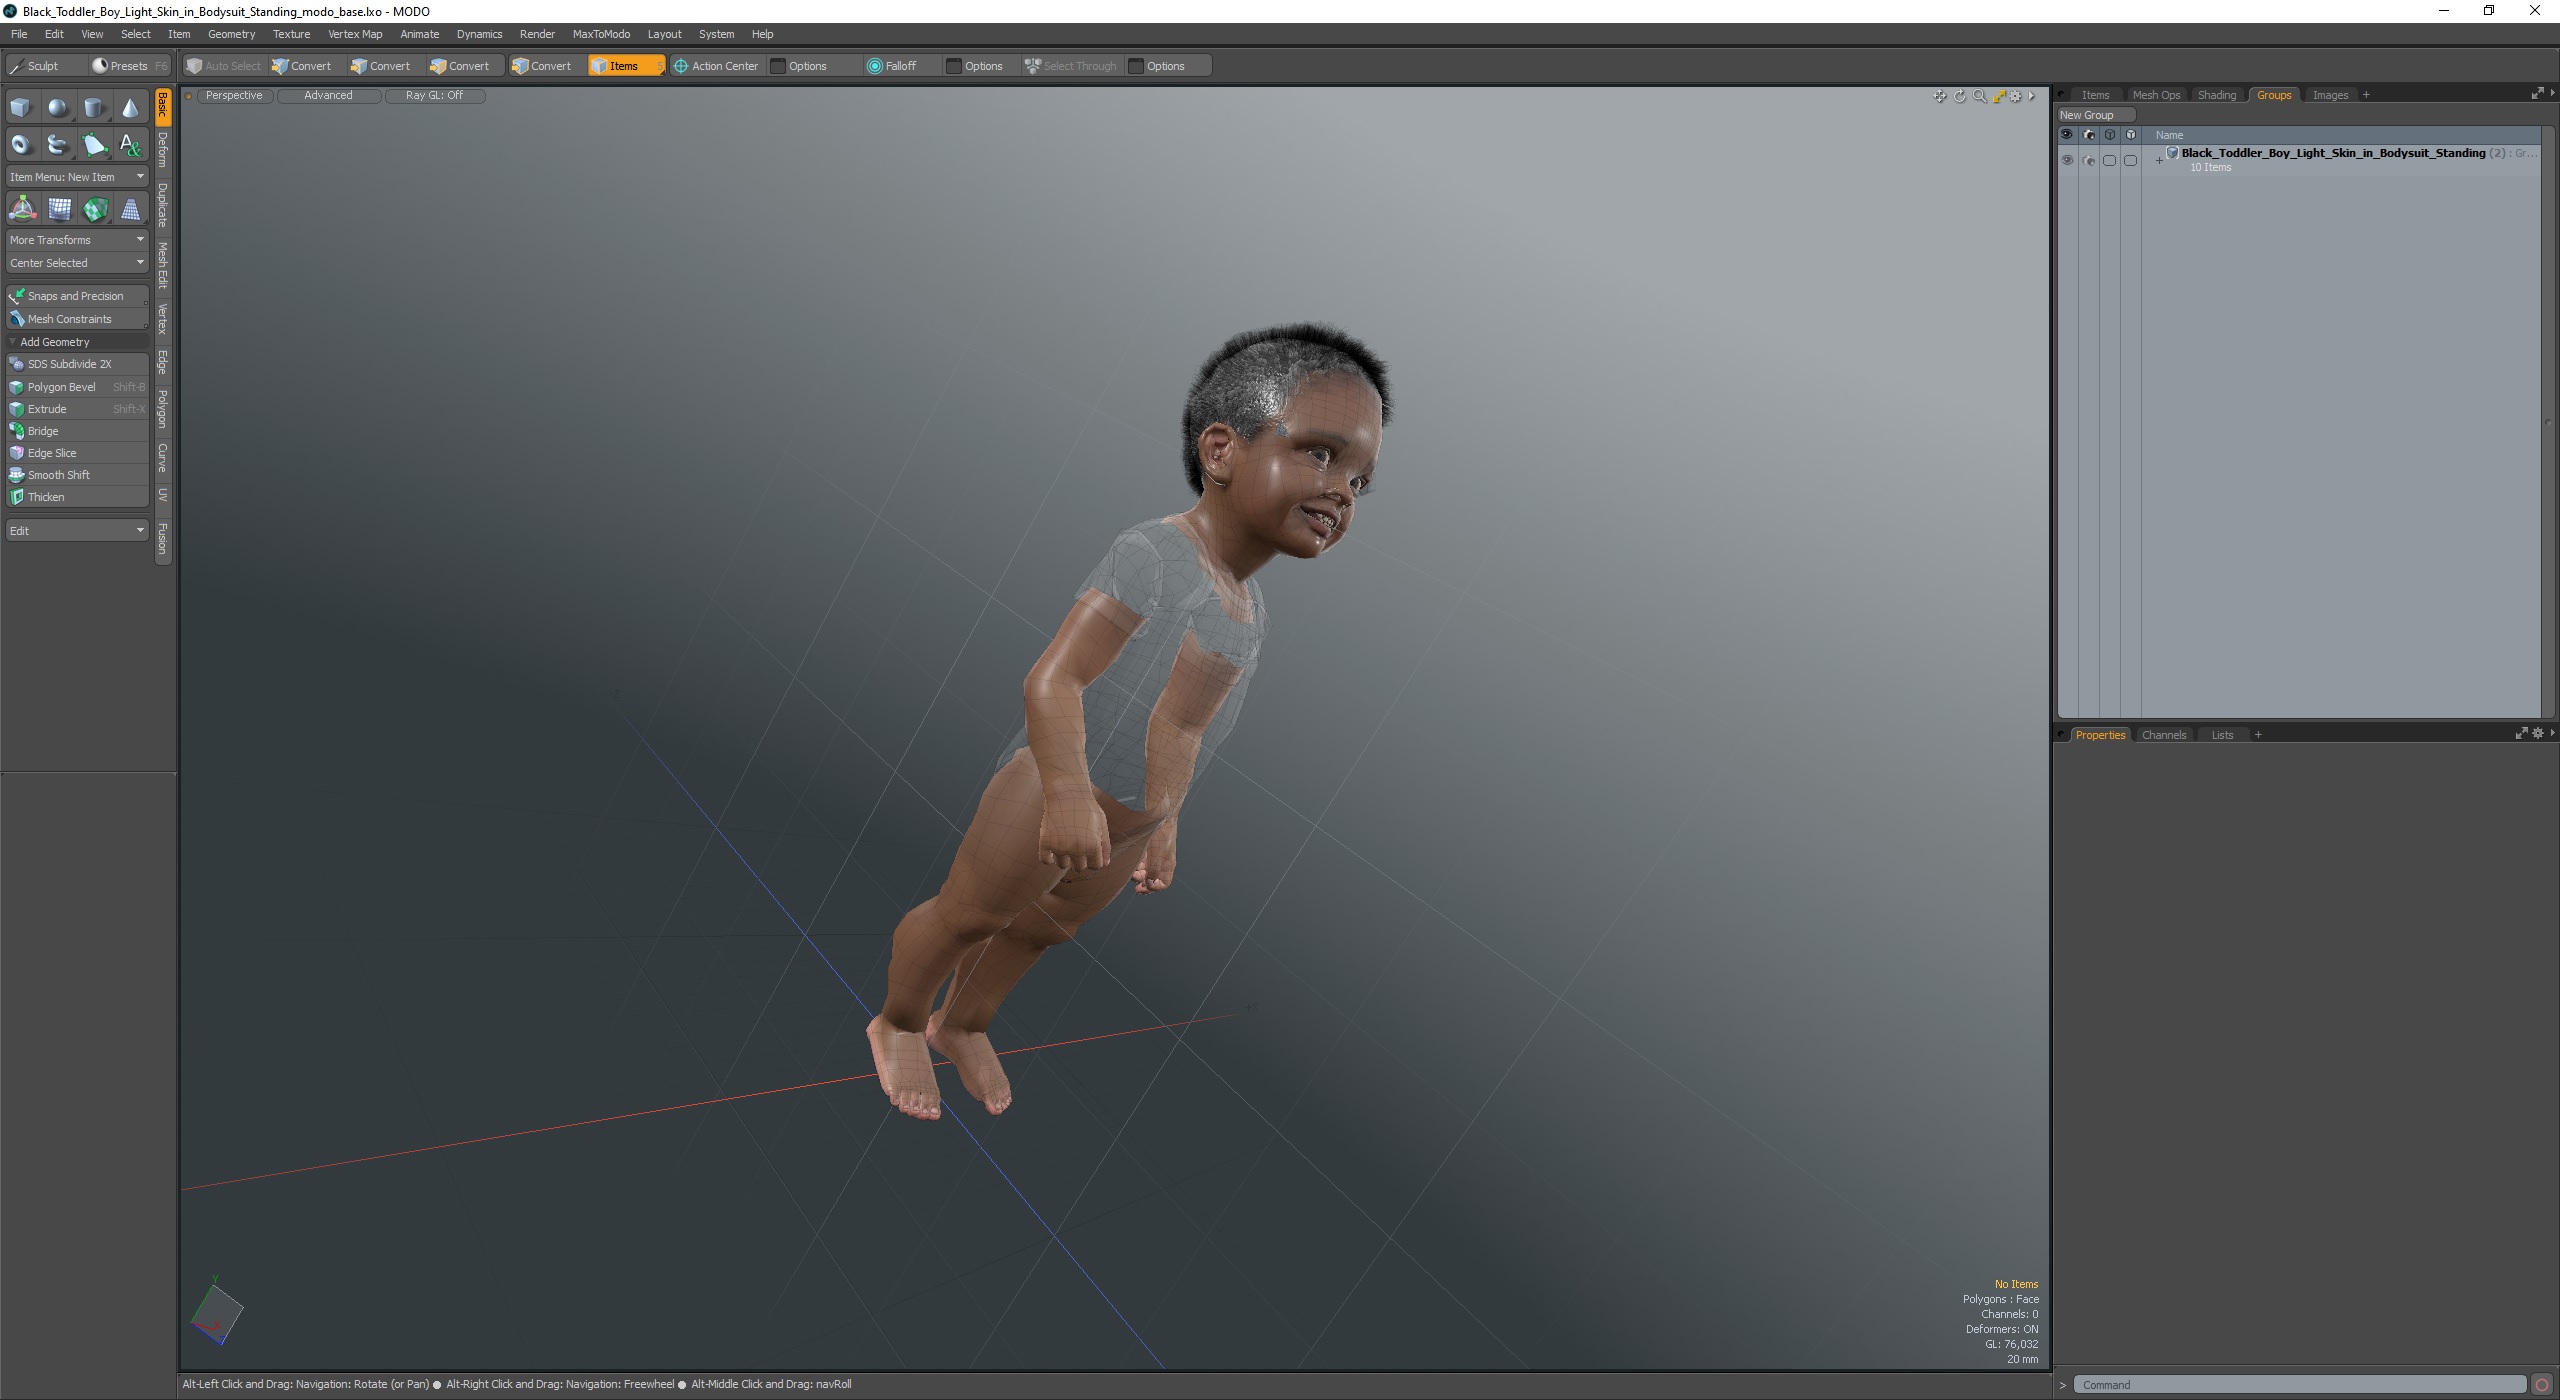Toggle second square checkbox of Black_Toddler group
Viewport: 2560px width, 1400px height.
(2130, 160)
